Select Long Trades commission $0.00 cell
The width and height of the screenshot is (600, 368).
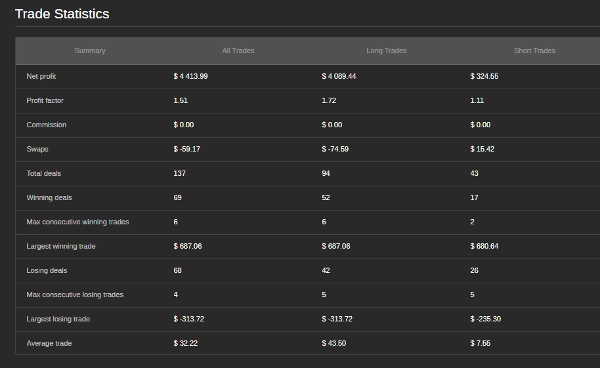(332, 125)
